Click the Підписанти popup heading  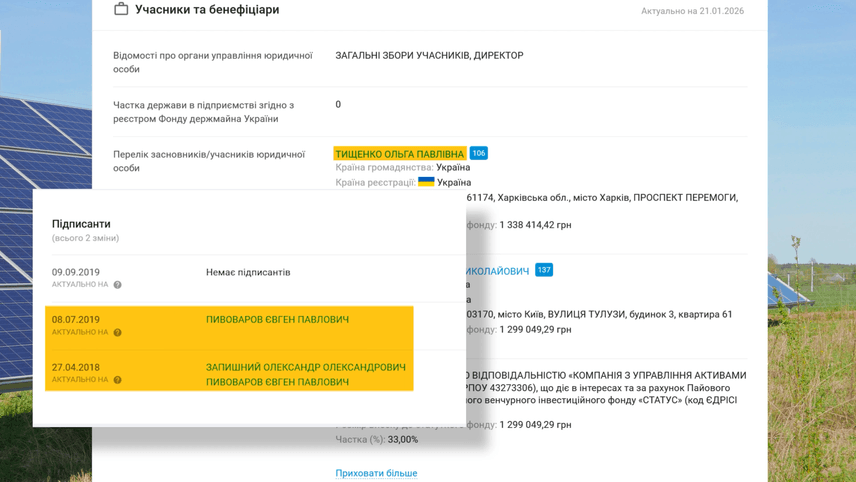pos(81,224)
